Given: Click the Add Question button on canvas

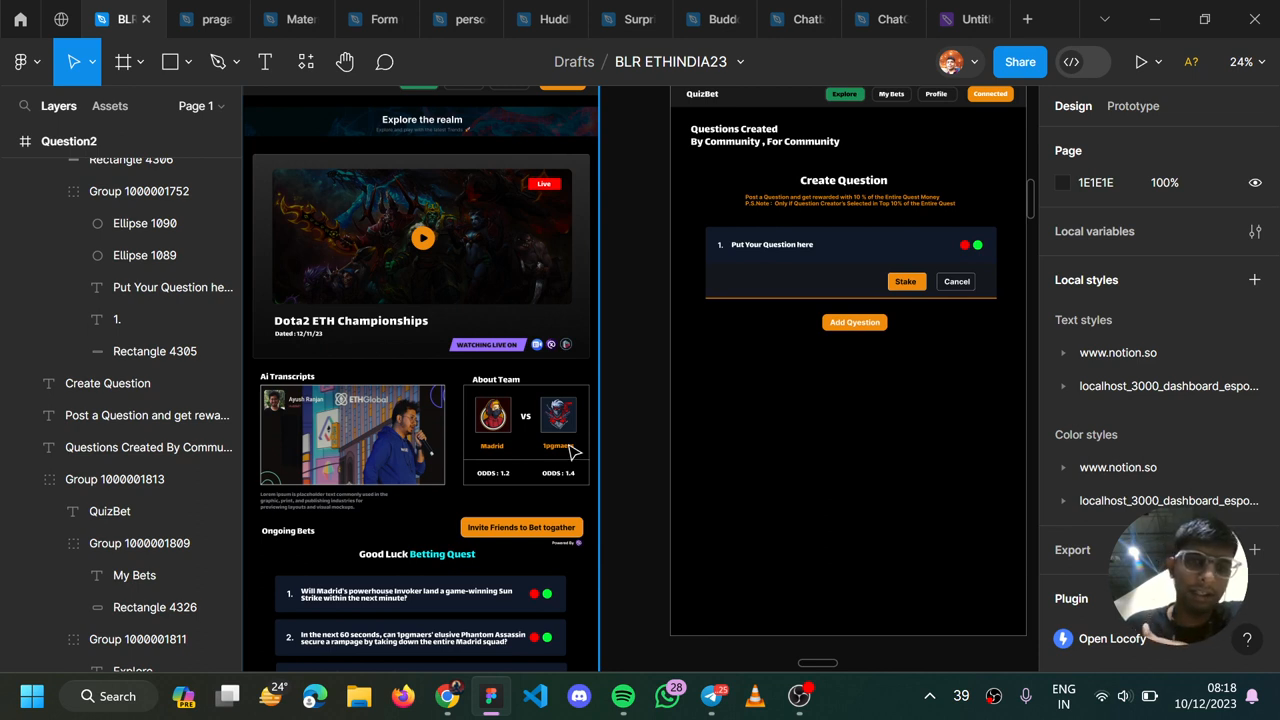Looking at the screenshot, I should pyautogui.click(x=855, y=322).
